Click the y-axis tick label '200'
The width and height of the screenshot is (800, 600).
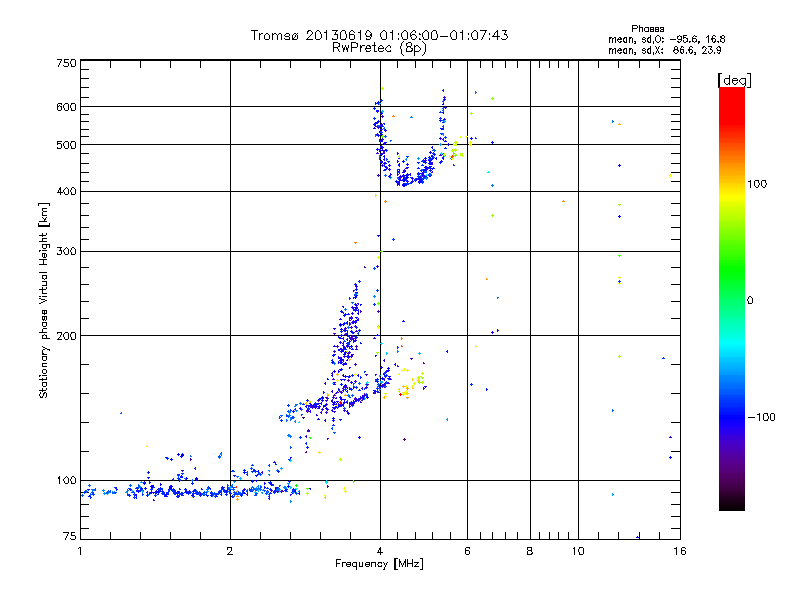pos(66,336)
